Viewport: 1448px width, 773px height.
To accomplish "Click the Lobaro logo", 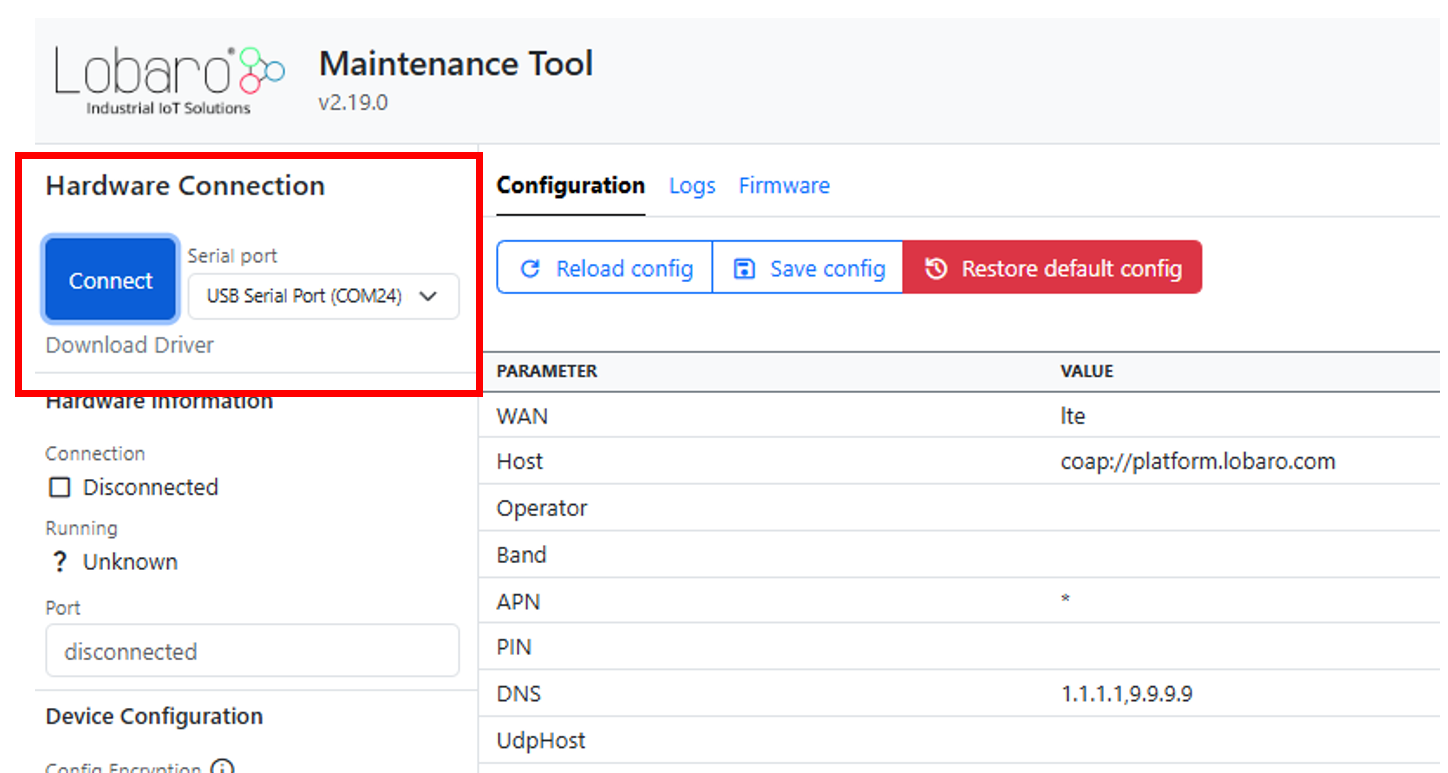I will tap(169, 81).
